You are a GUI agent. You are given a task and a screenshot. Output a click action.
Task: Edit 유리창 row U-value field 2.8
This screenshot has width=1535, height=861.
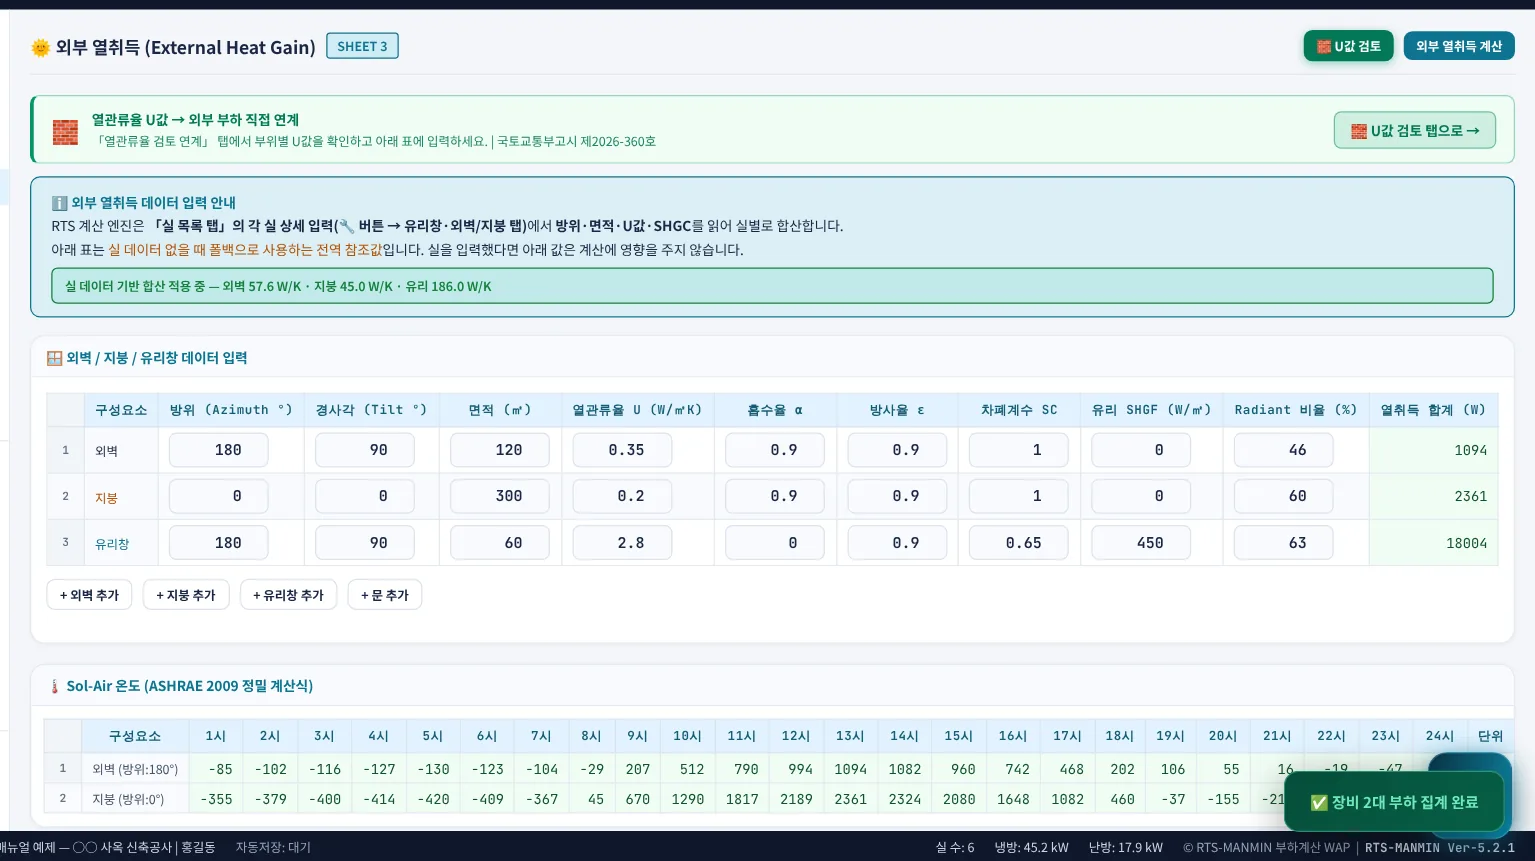coord(622,543)
